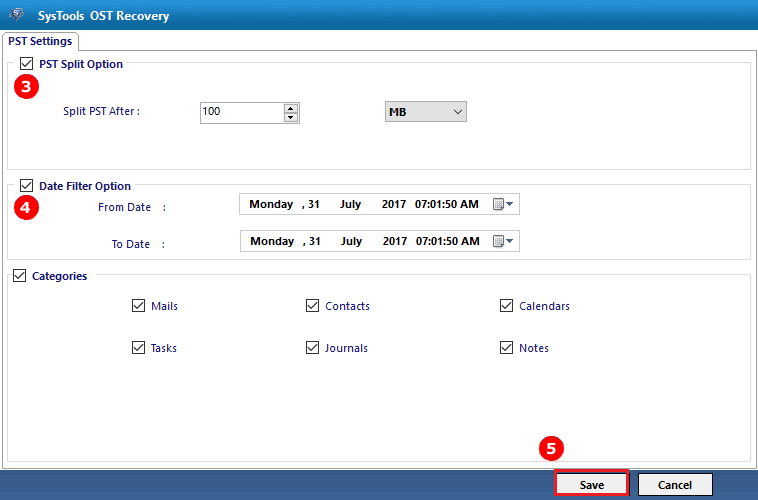Click the SysTools OST Recovery title text
Screen dimensions: 758x500
pos(103,15)
